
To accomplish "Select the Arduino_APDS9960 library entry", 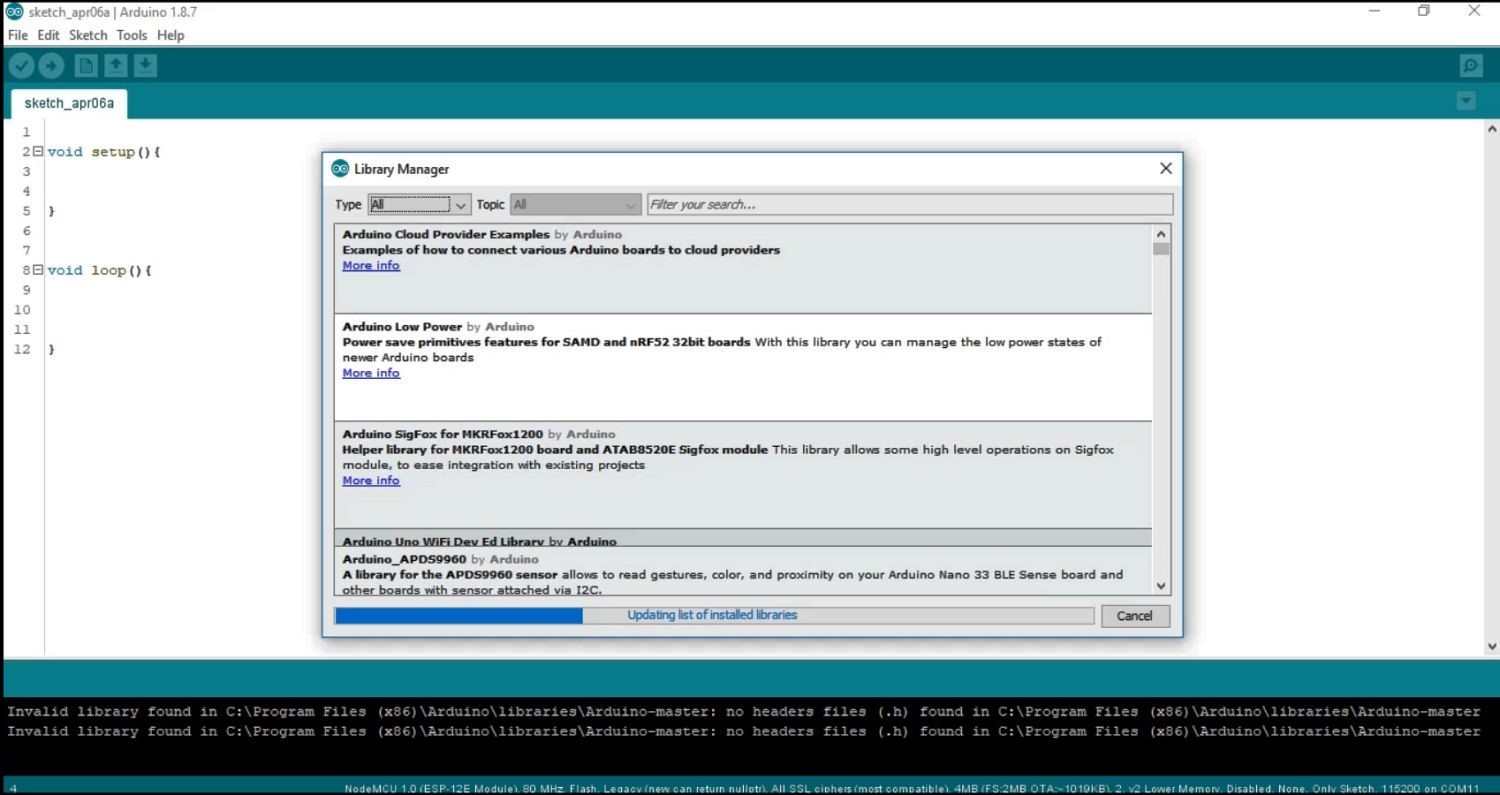I will (x=743, y=571).
